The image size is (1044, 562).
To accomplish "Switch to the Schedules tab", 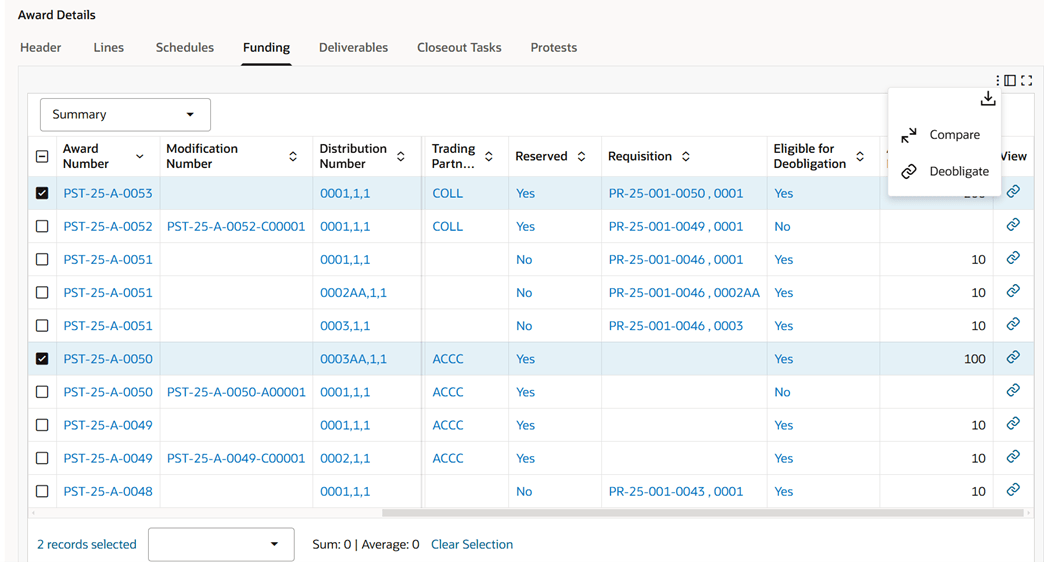I will 184,47.
